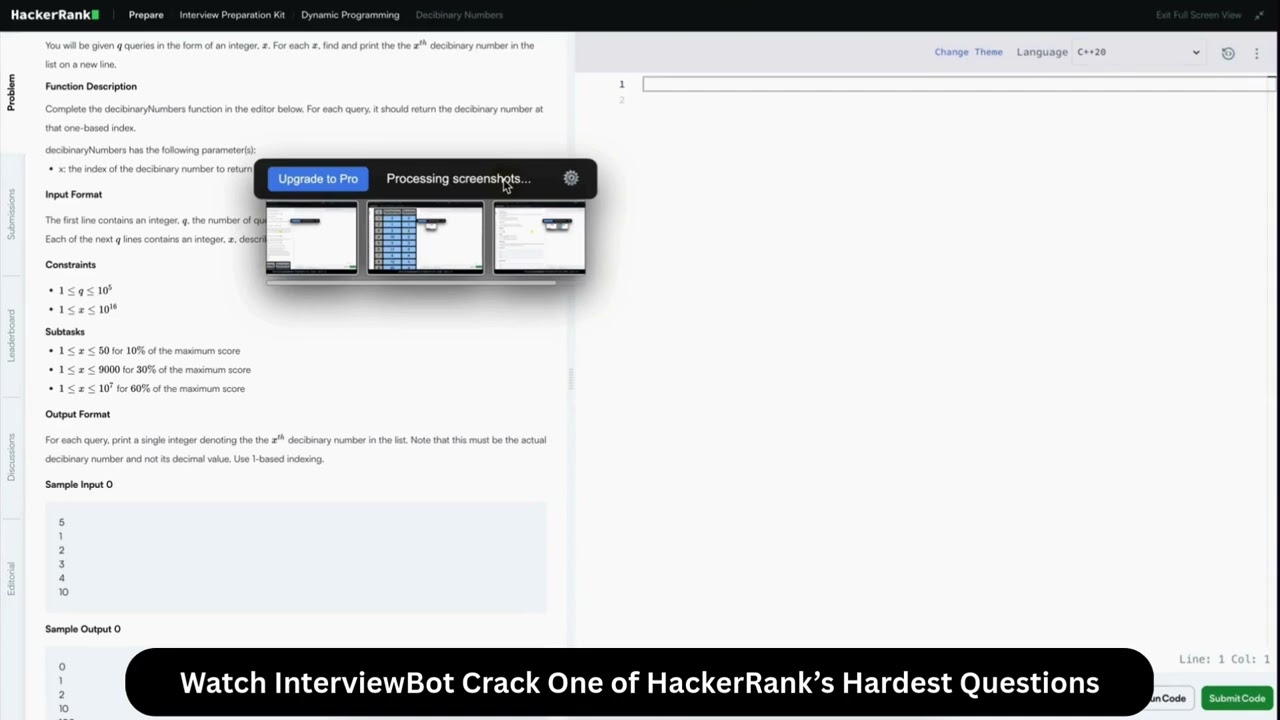Image resolution: width=1280 pixels, height=720 pixels.
Task: Switch to the Problem side tab
Action: pyautogui.click(x=12, y=92)
